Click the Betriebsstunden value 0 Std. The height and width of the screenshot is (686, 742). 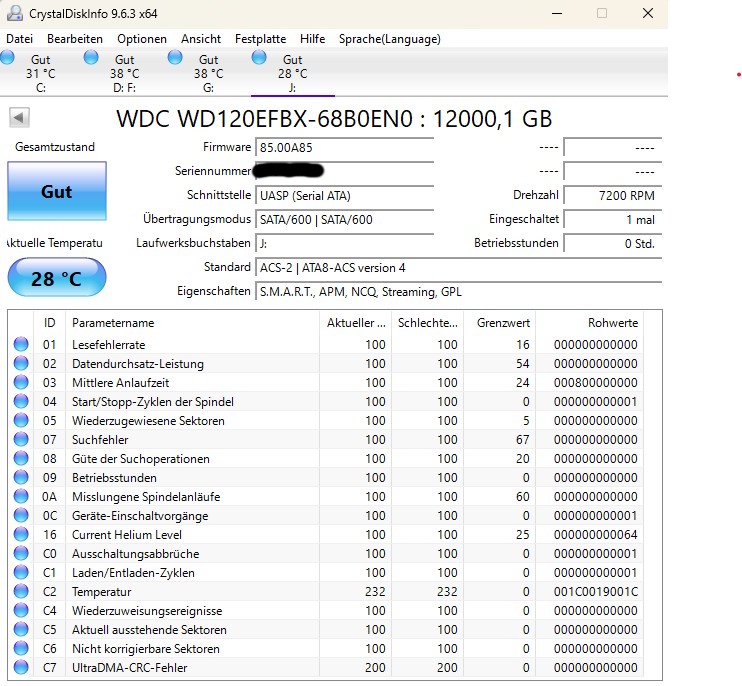pos(613,244)
